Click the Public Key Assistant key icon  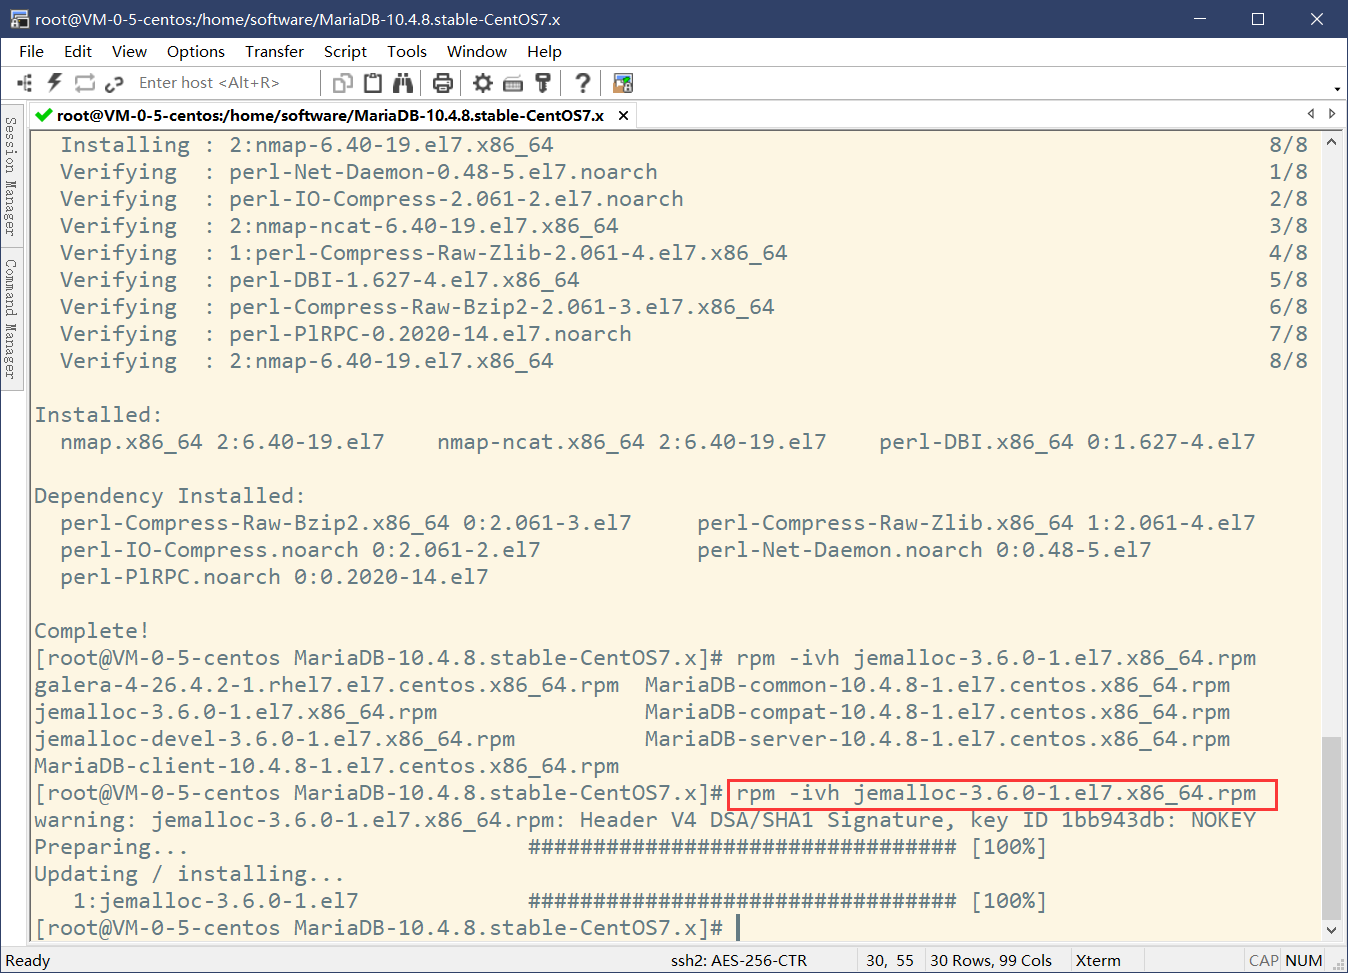point(543,83)
